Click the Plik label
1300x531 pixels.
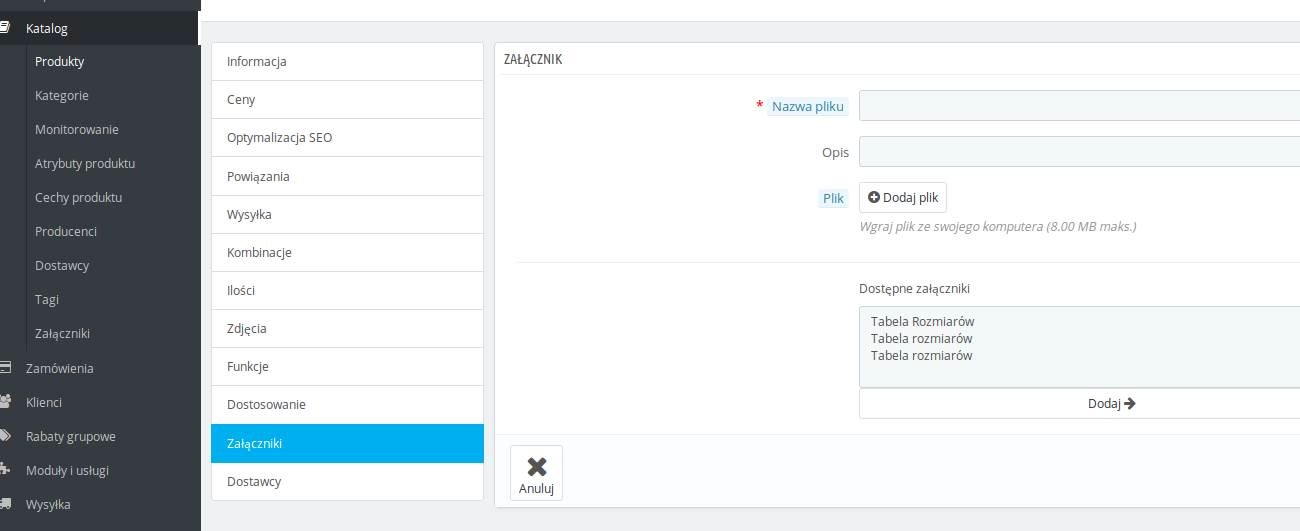coord(834,198)
